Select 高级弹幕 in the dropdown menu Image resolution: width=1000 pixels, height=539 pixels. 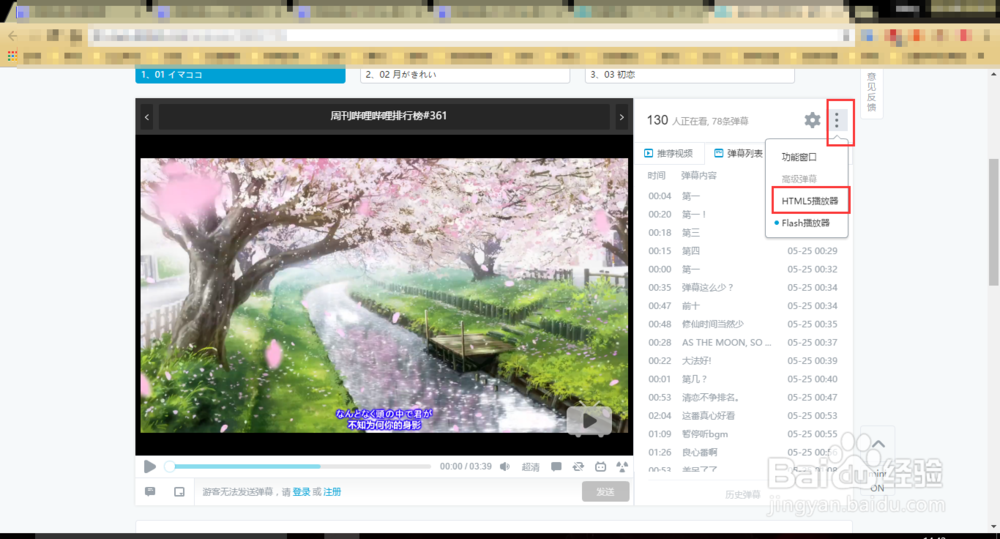[x=799, y=179]
